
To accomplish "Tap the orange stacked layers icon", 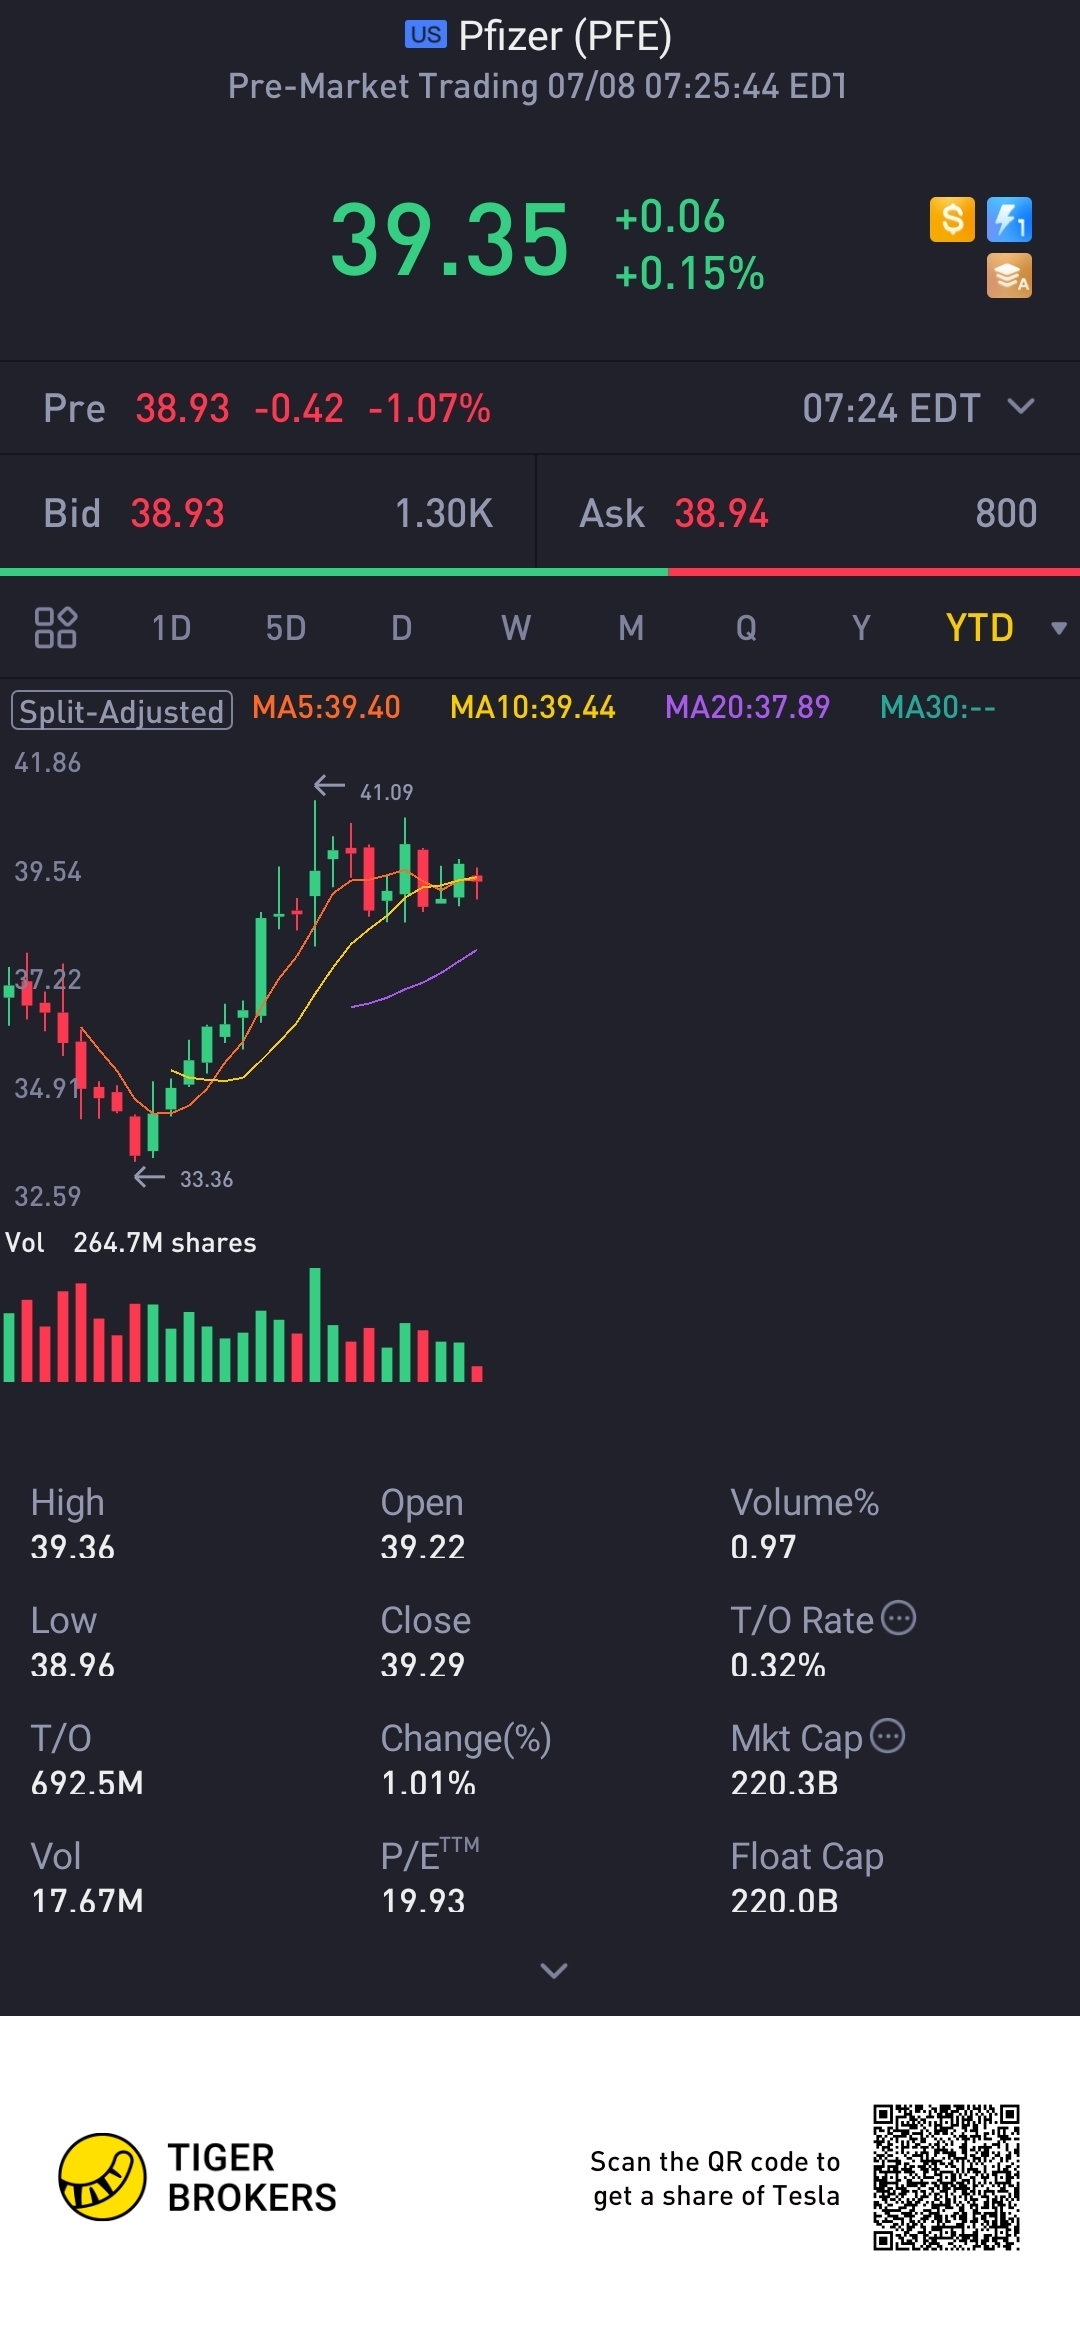I will tap(1009, 276).
